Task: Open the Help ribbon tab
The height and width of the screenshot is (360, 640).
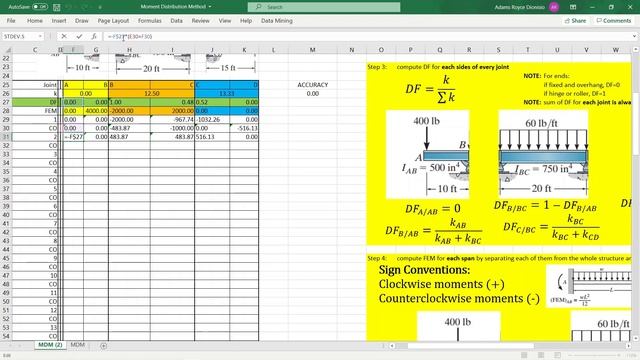Action: 246,20
